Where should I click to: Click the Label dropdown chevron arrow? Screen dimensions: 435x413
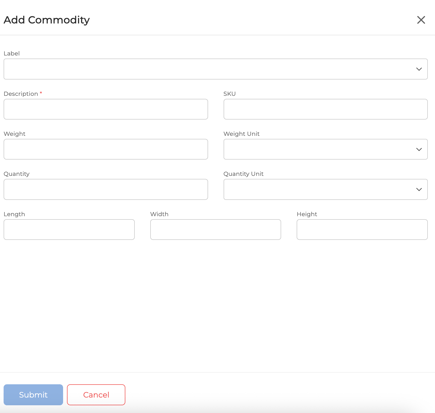(419, 69)
